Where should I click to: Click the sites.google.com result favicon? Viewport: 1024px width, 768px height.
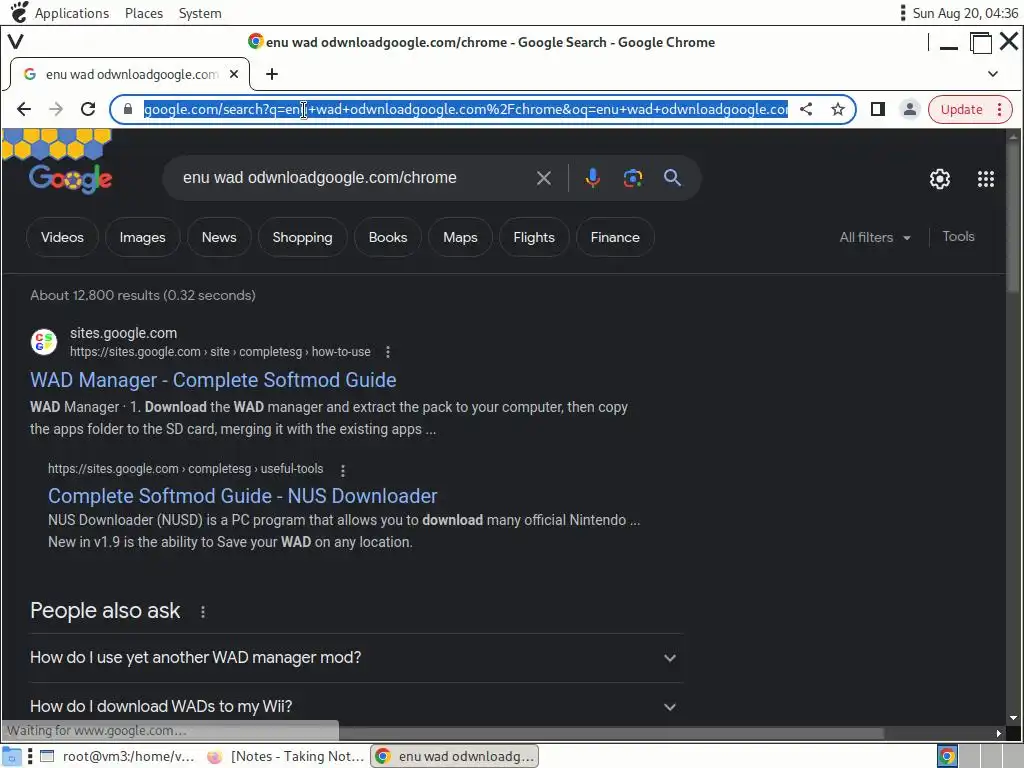coord(44,342)
